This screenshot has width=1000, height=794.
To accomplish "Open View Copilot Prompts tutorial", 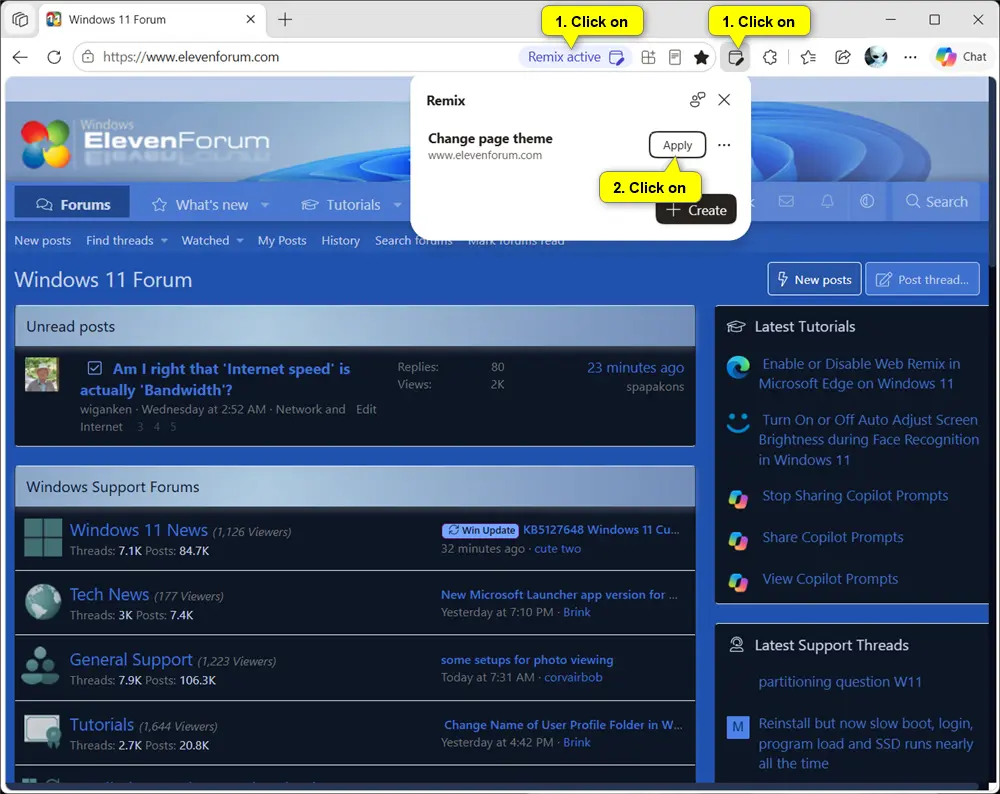I will pyautogui.click(x=830, y=579).
